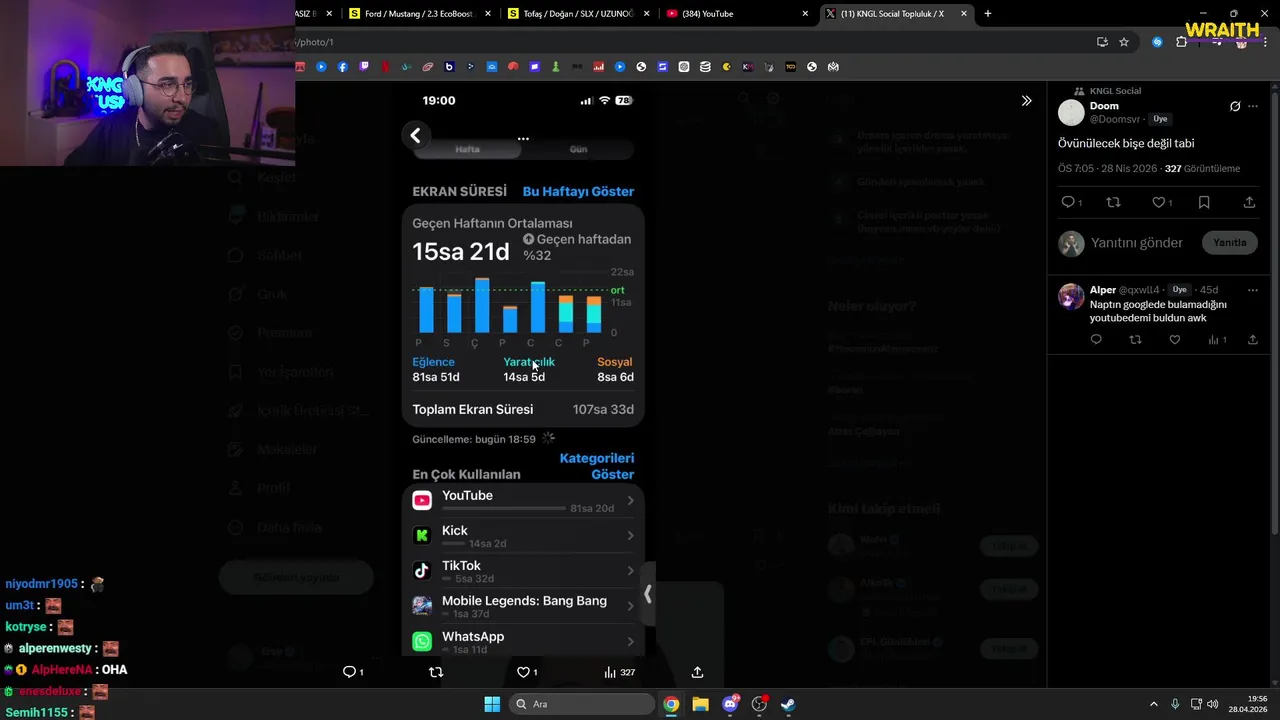Repost Doom's post in the sidebar

1113,202
